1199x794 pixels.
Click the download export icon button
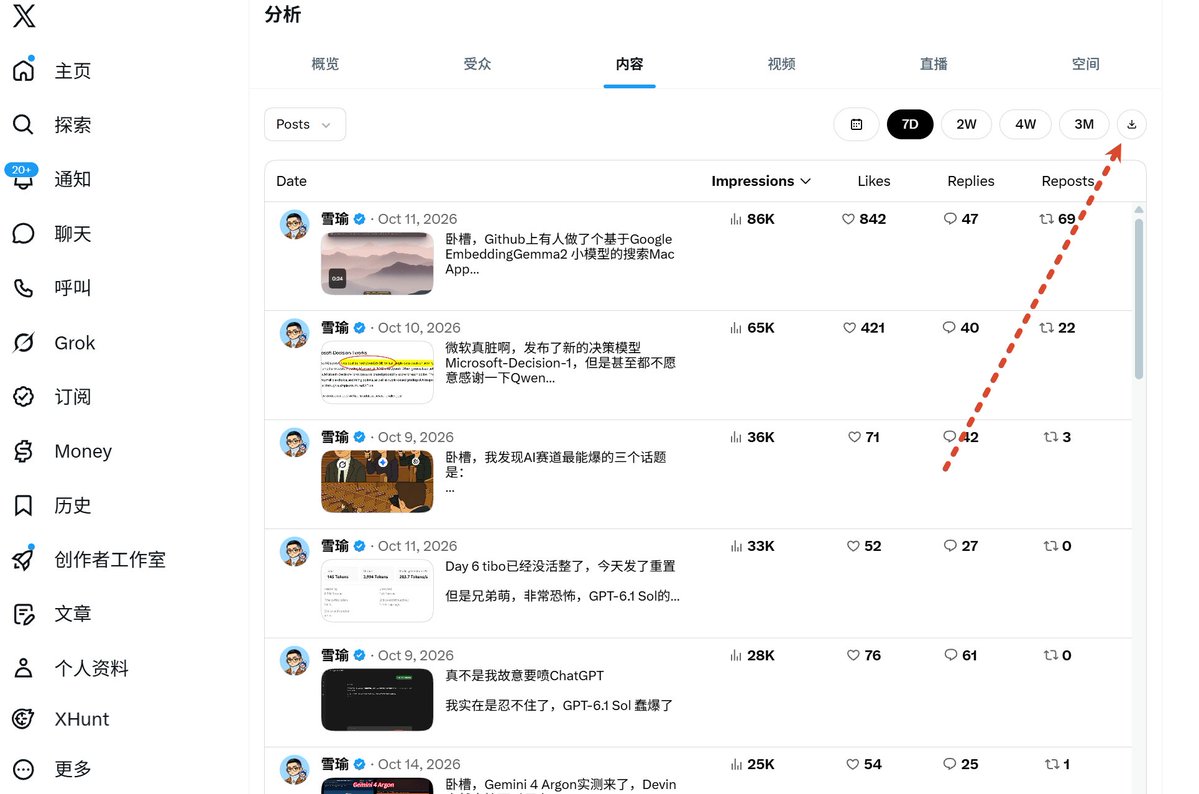[x=1131, y=125]
